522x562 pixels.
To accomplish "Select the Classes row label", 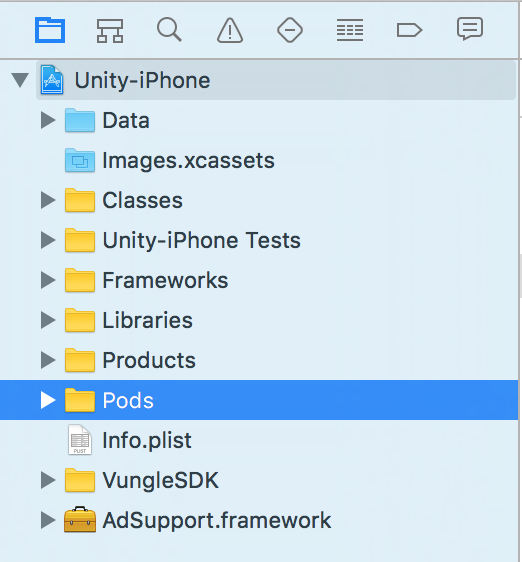I will pos(143,200).
